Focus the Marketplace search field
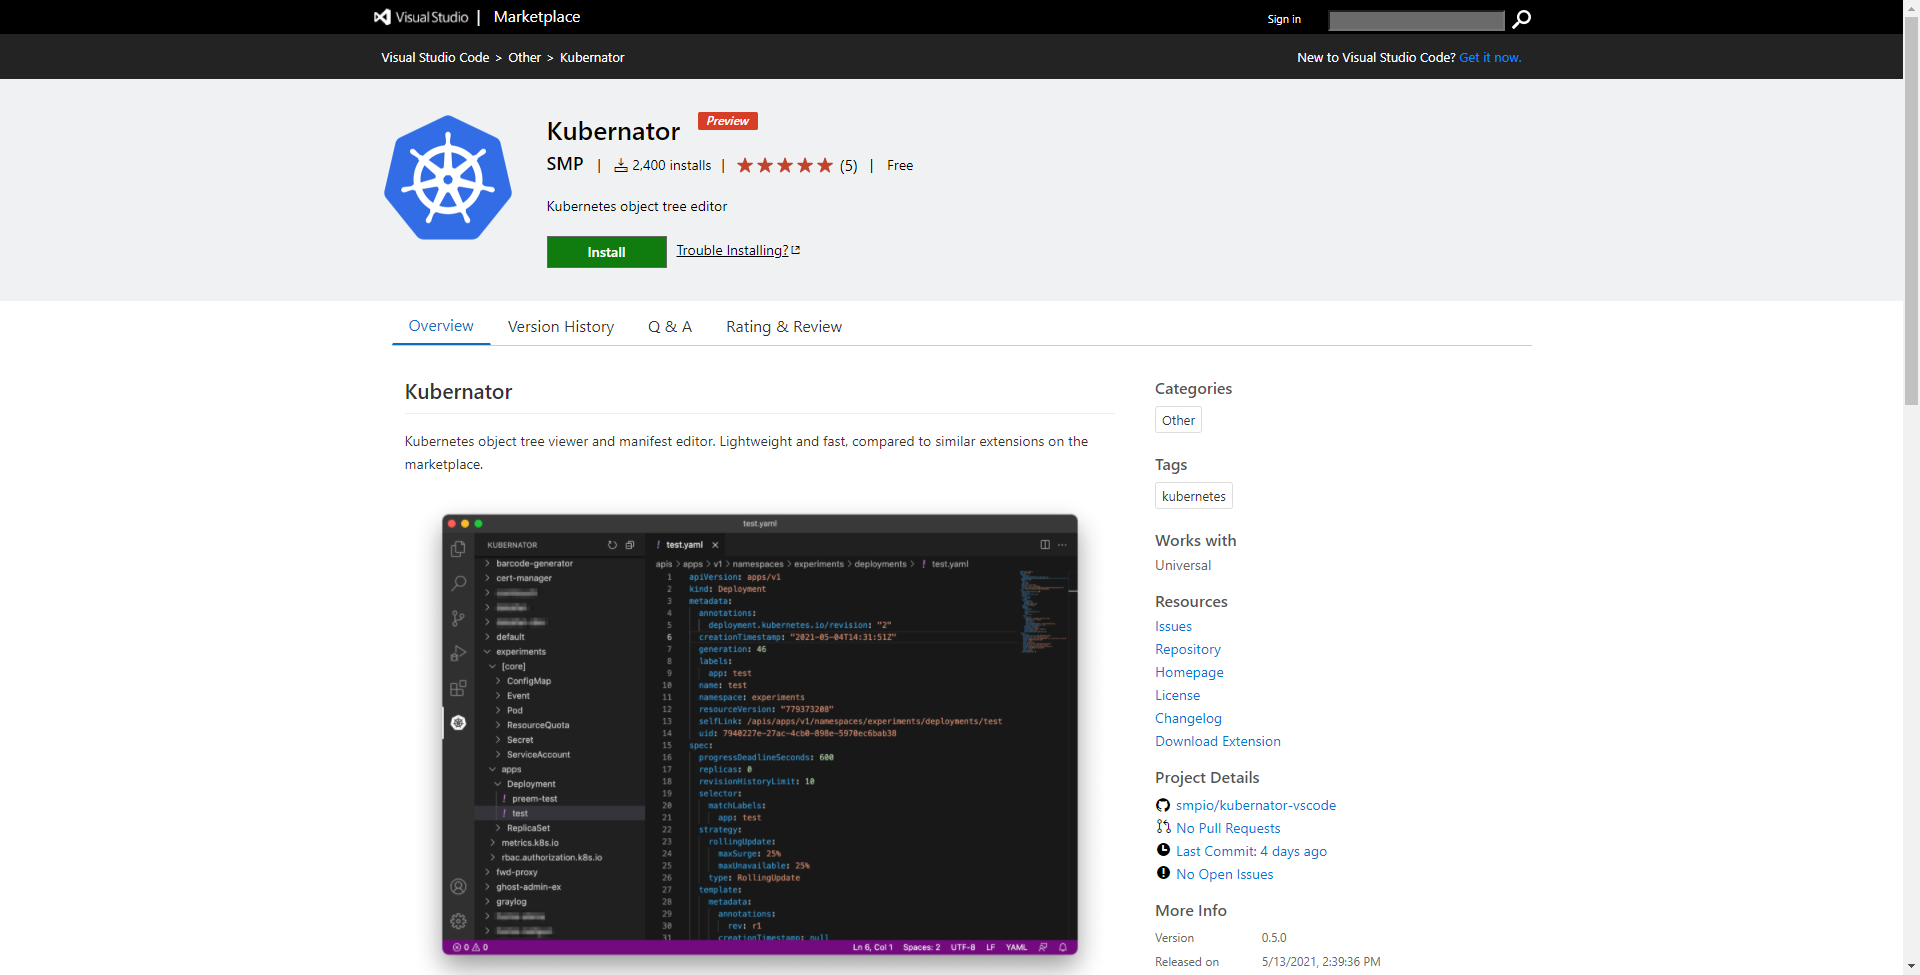The width and height of the screenshot is (1920, 975). tap(1416, 20)
